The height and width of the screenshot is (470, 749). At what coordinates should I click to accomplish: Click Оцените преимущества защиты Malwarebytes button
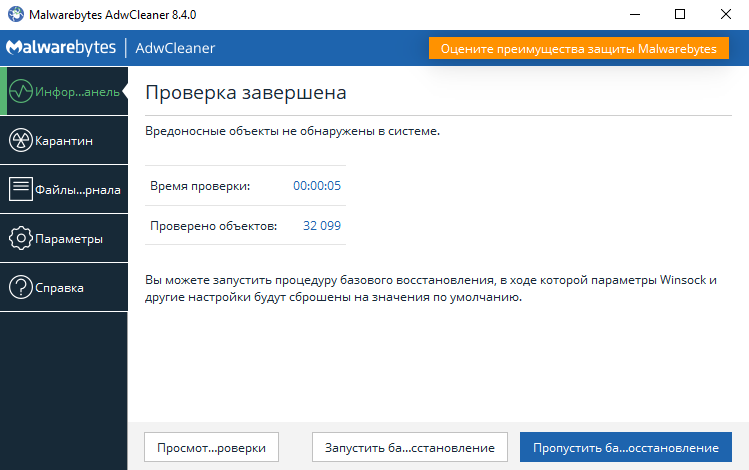click(x=578, y=48)
